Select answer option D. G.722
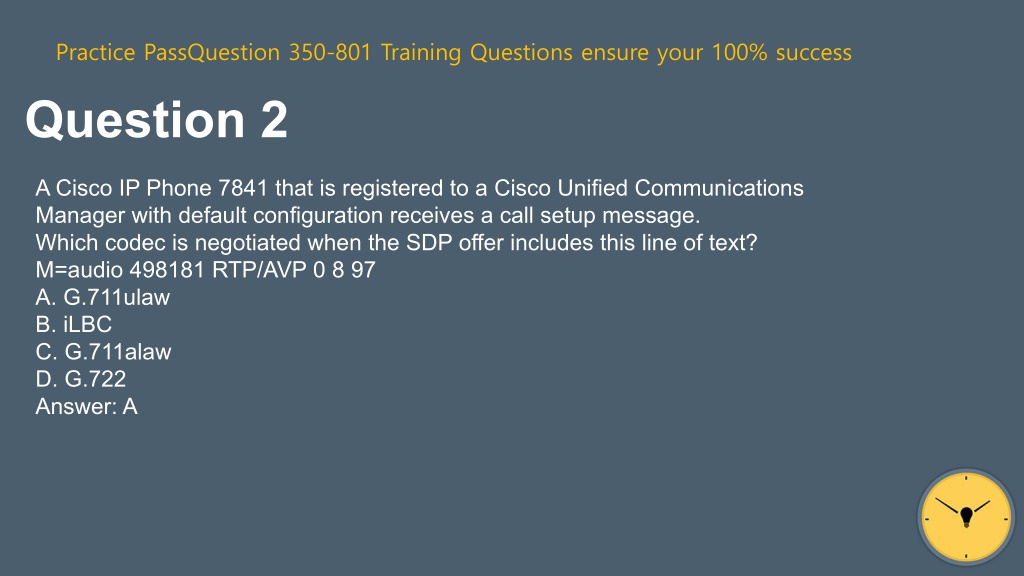This screenshot has width=1024, height=576. (80, 379)
